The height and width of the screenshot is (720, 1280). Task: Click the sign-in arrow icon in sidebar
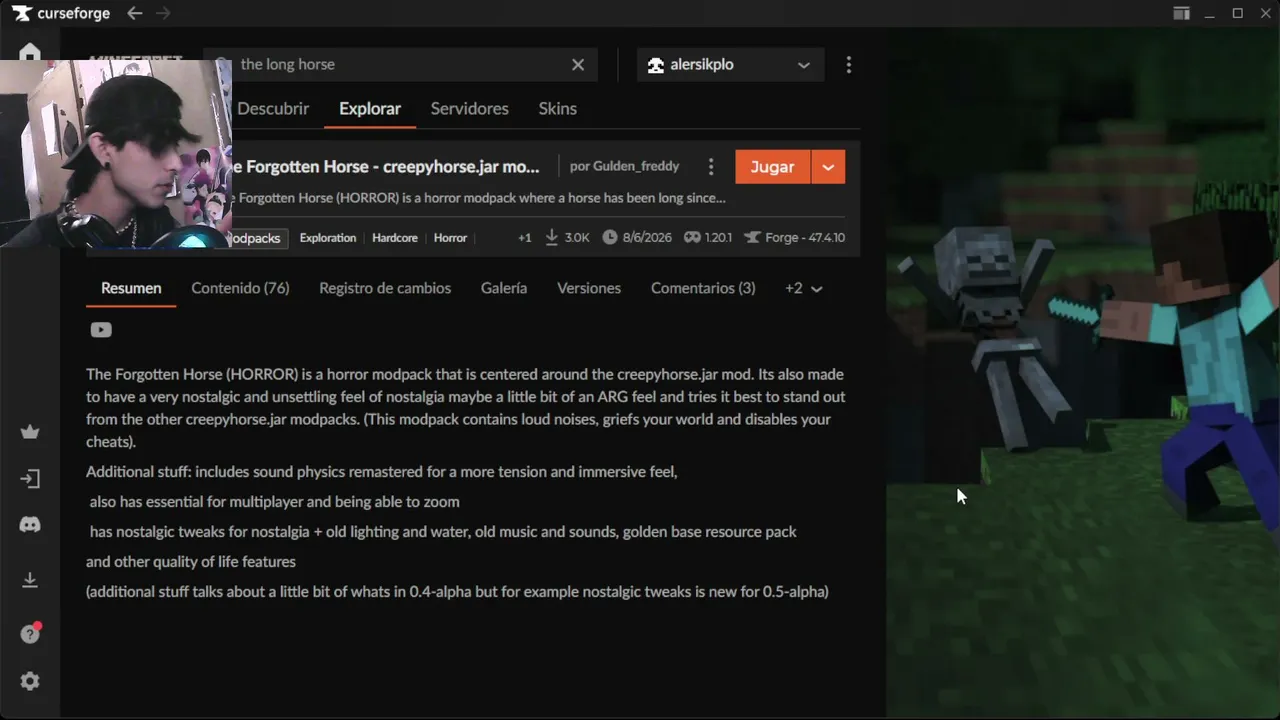pyautogui.click(x=30, y=479)
